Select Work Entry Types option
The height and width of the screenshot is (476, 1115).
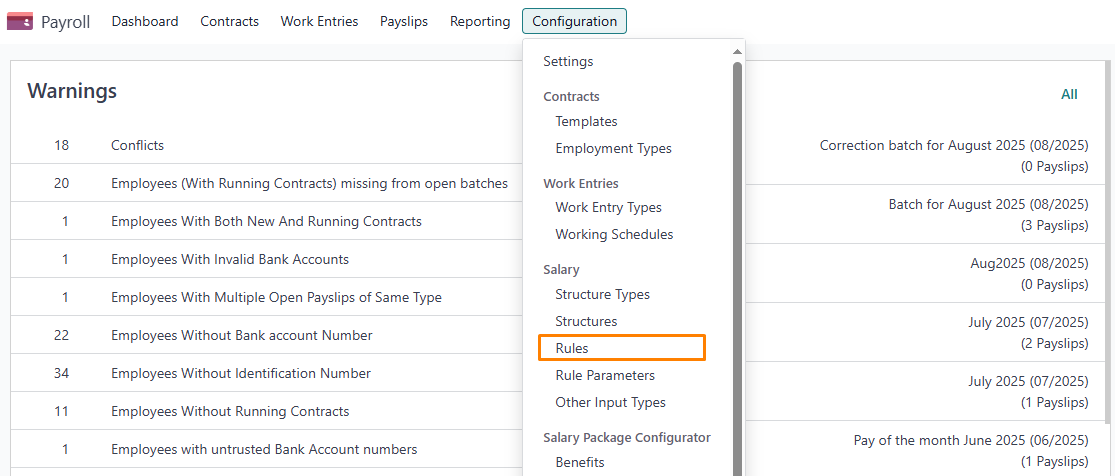pos(609,208)
